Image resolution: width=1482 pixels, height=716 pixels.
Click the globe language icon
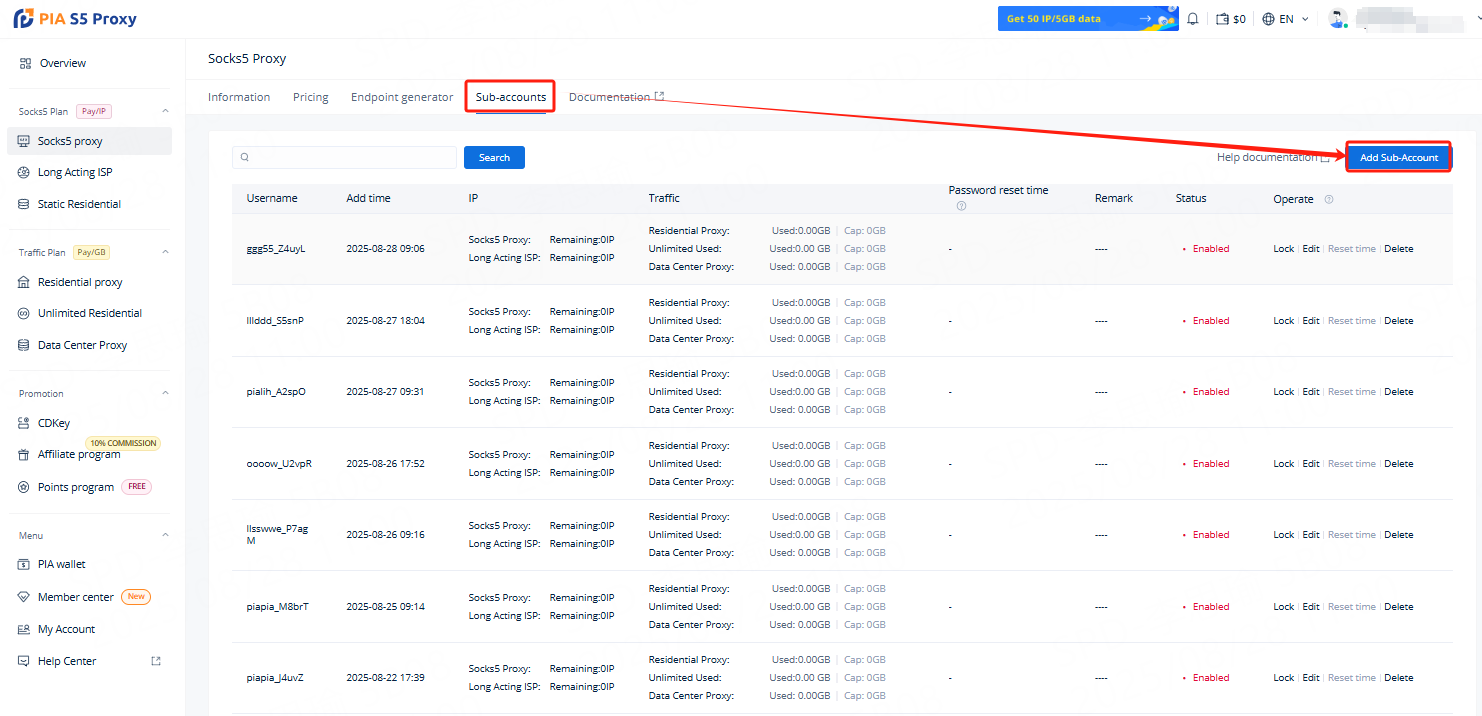[x=1268, y=19]
